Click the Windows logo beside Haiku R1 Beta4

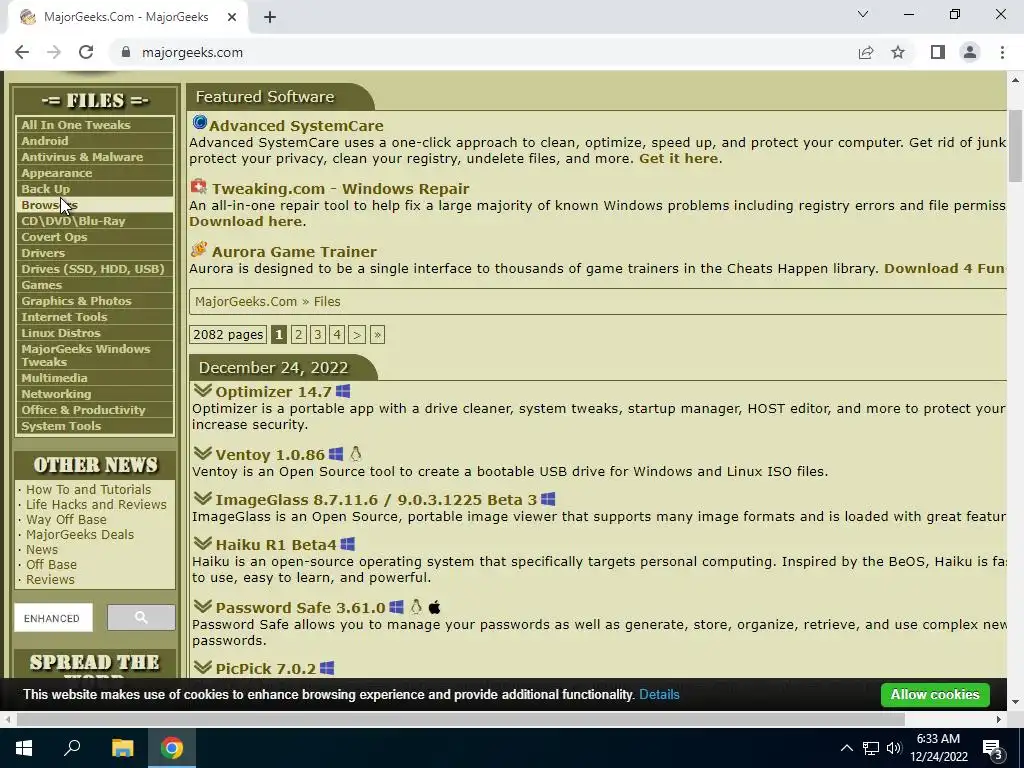point(347,544)
